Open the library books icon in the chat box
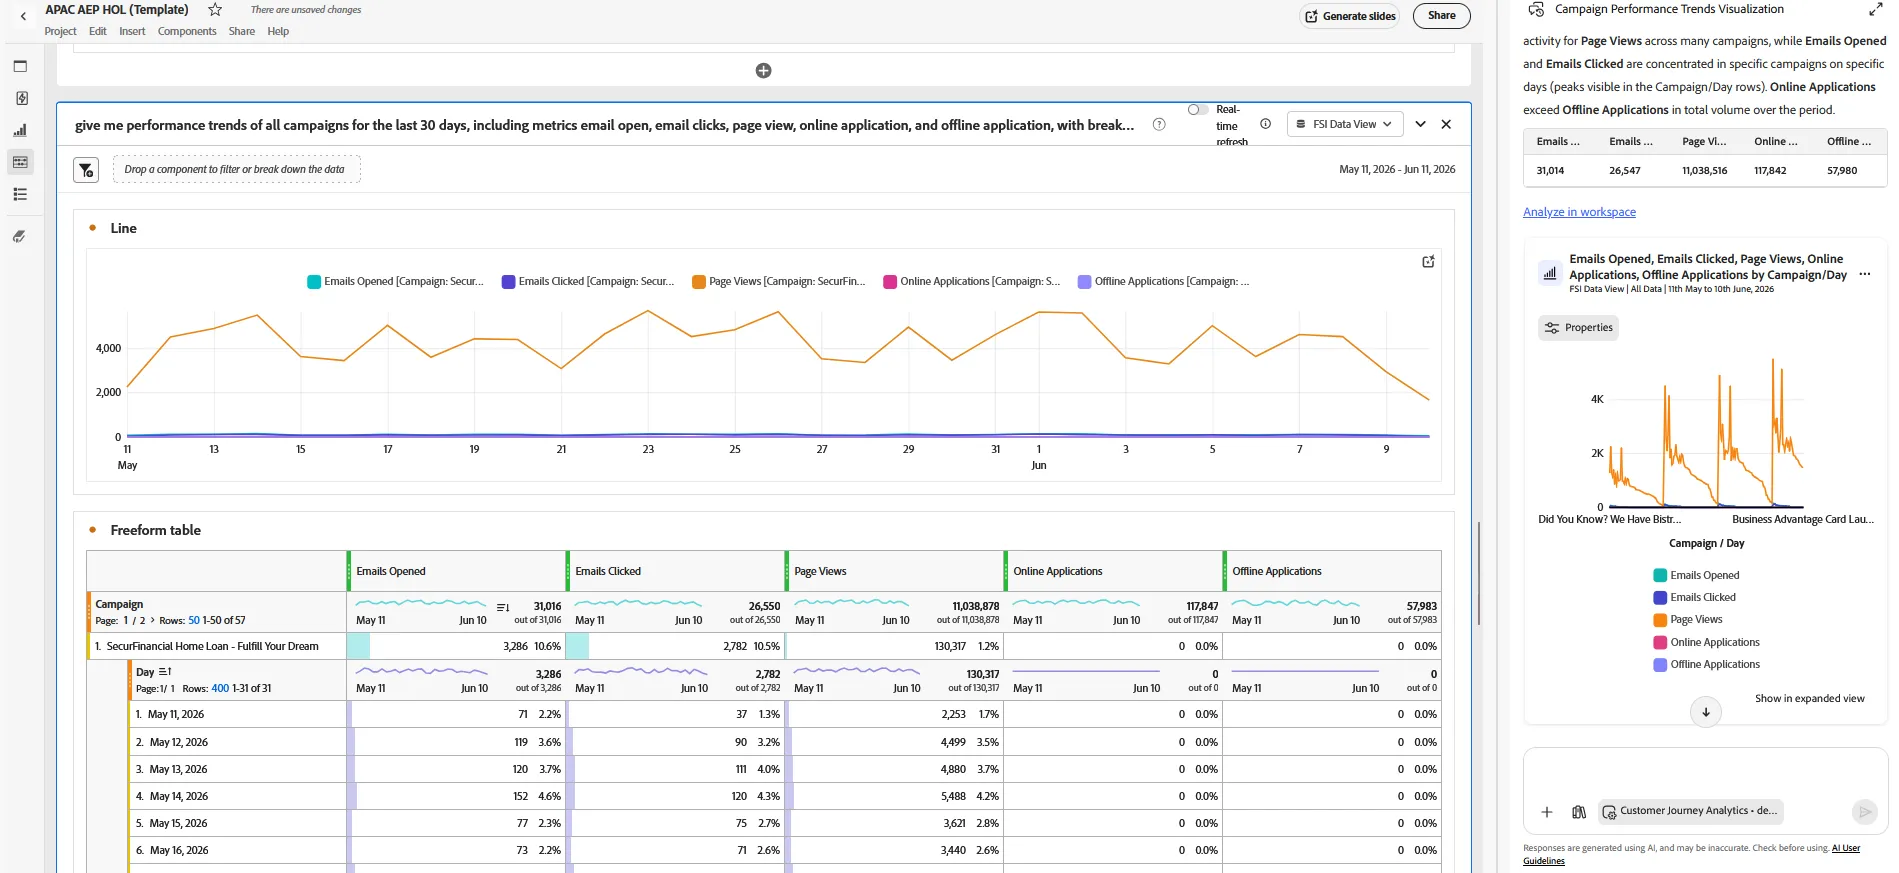 (x=1578, y=812)
